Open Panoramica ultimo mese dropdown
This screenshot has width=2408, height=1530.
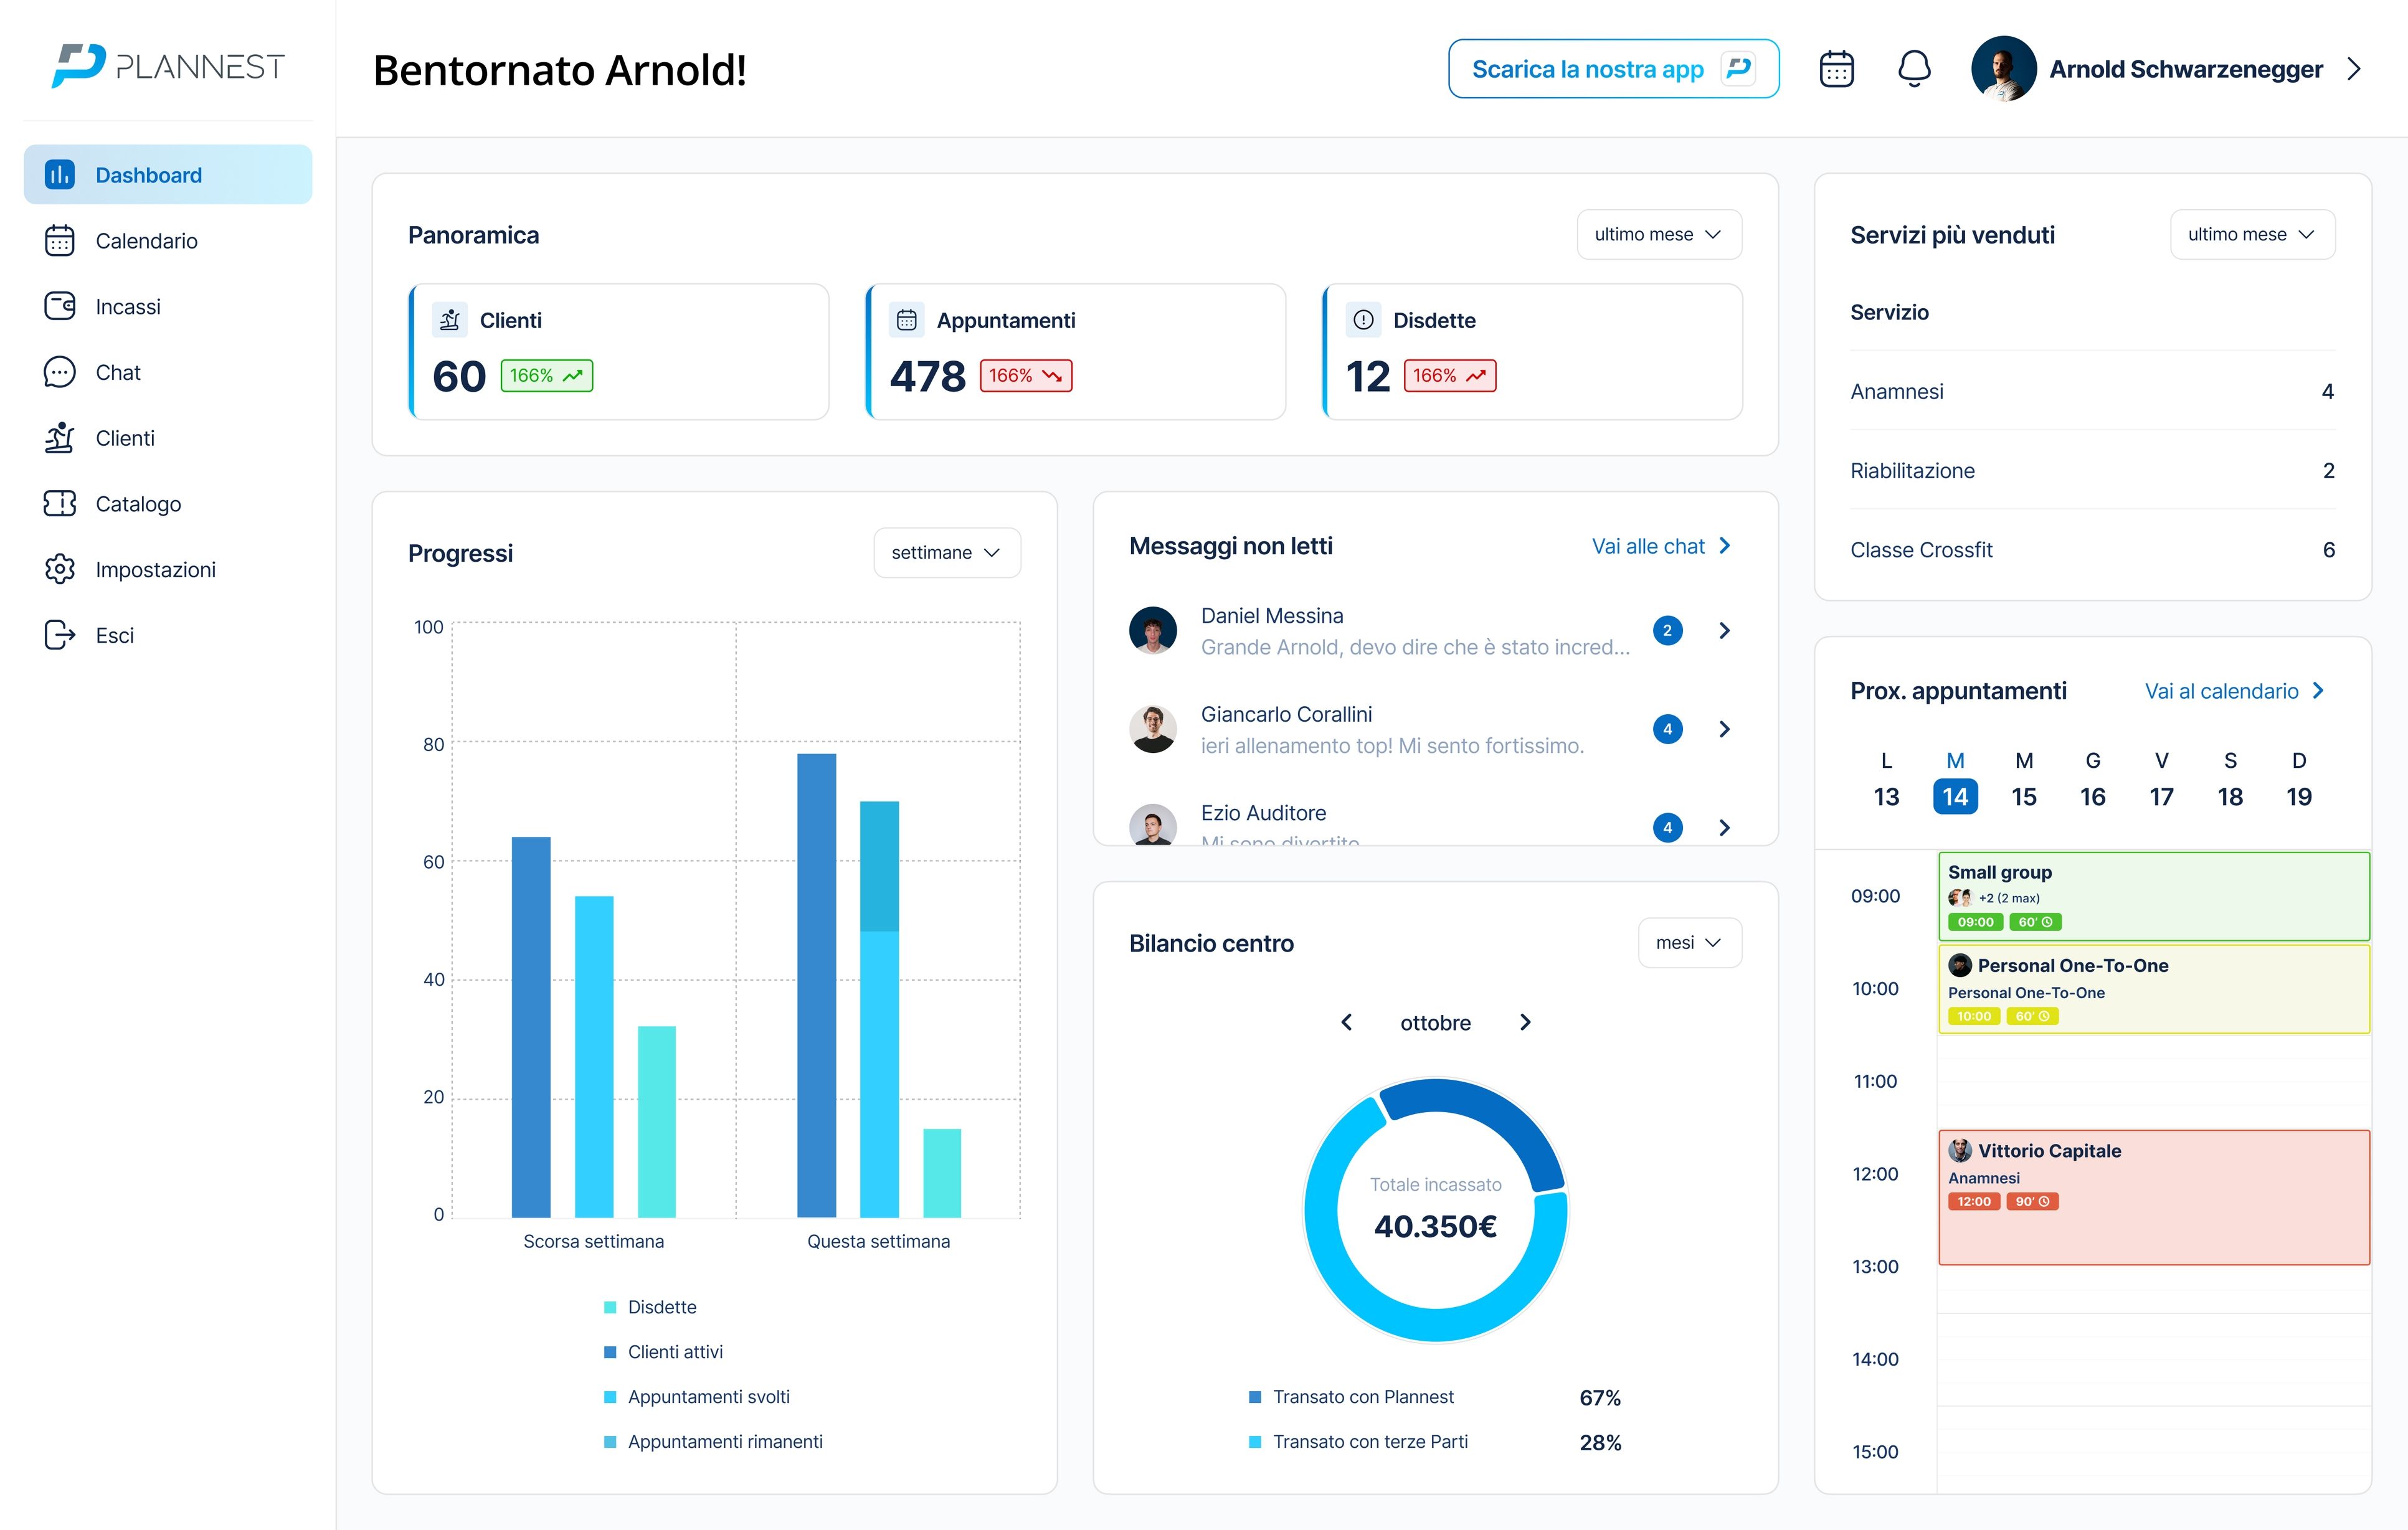(1658, 234)
